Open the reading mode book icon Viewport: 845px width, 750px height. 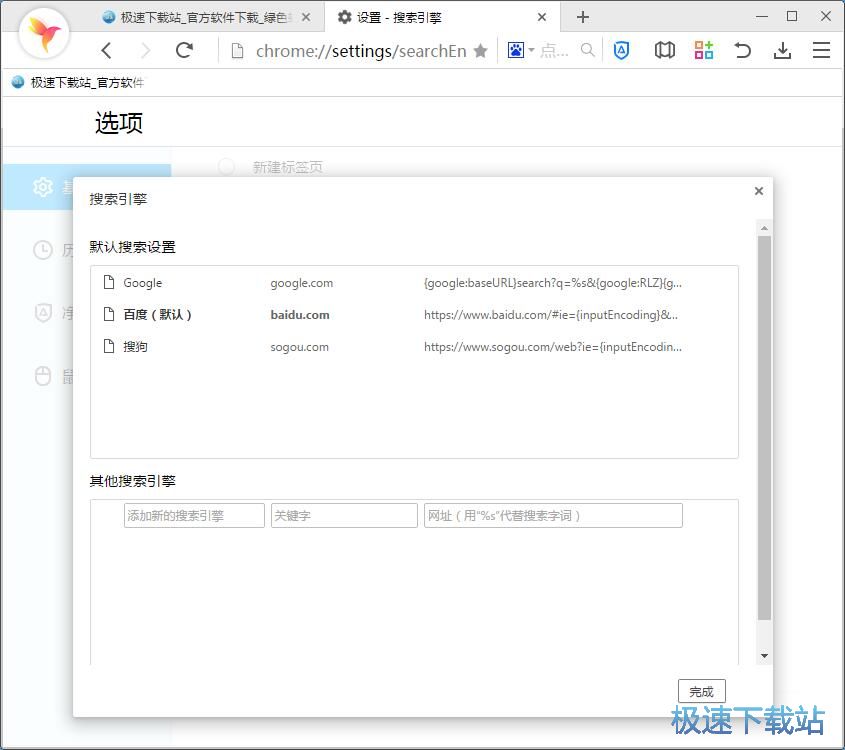click(x=664, y=51)
